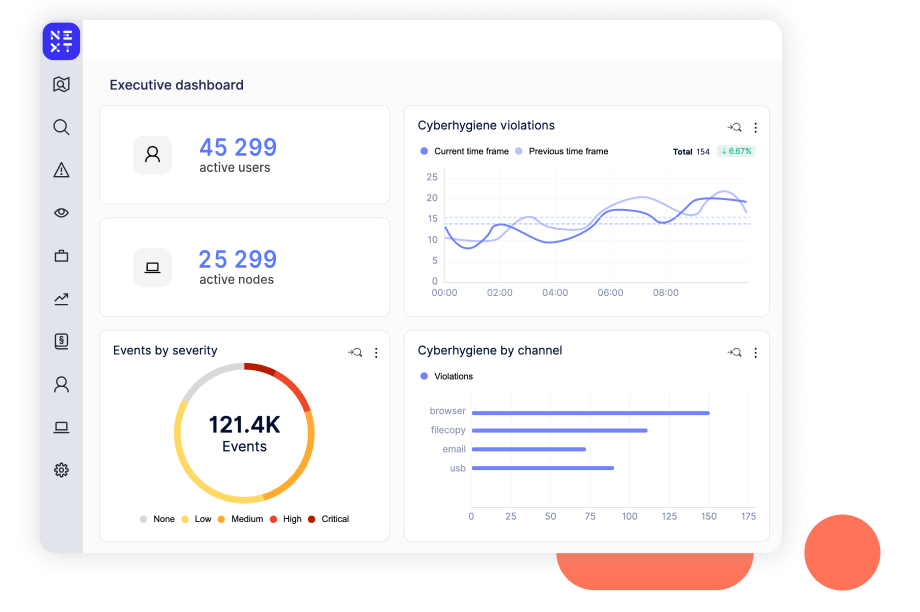
Task: Toggle Previous time frame legend series
Action: (562, 151)
